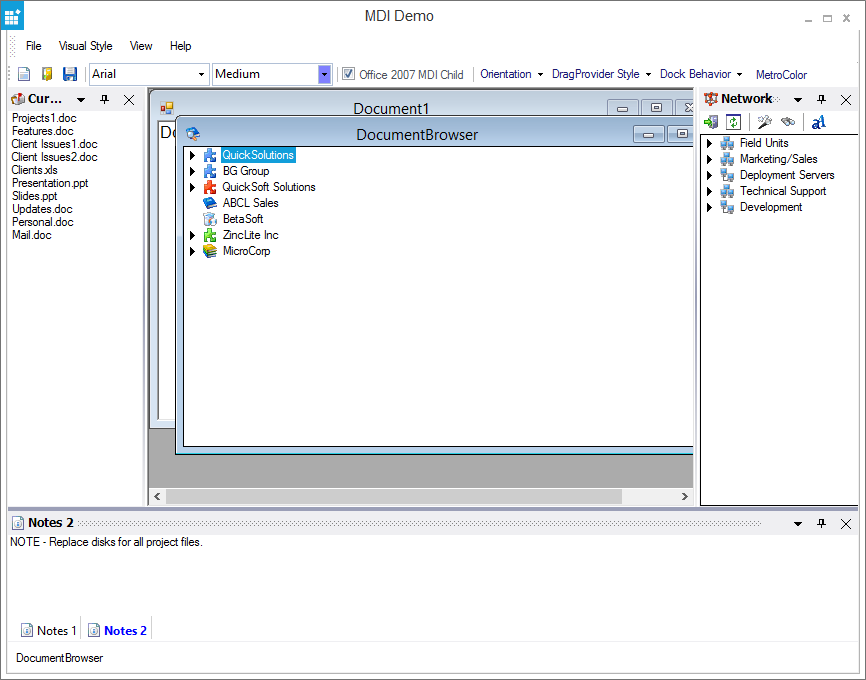
Task: Toggle the Office 2007 MDI Child checkbox
Action: pyautogui.click(x=348, y=74)
